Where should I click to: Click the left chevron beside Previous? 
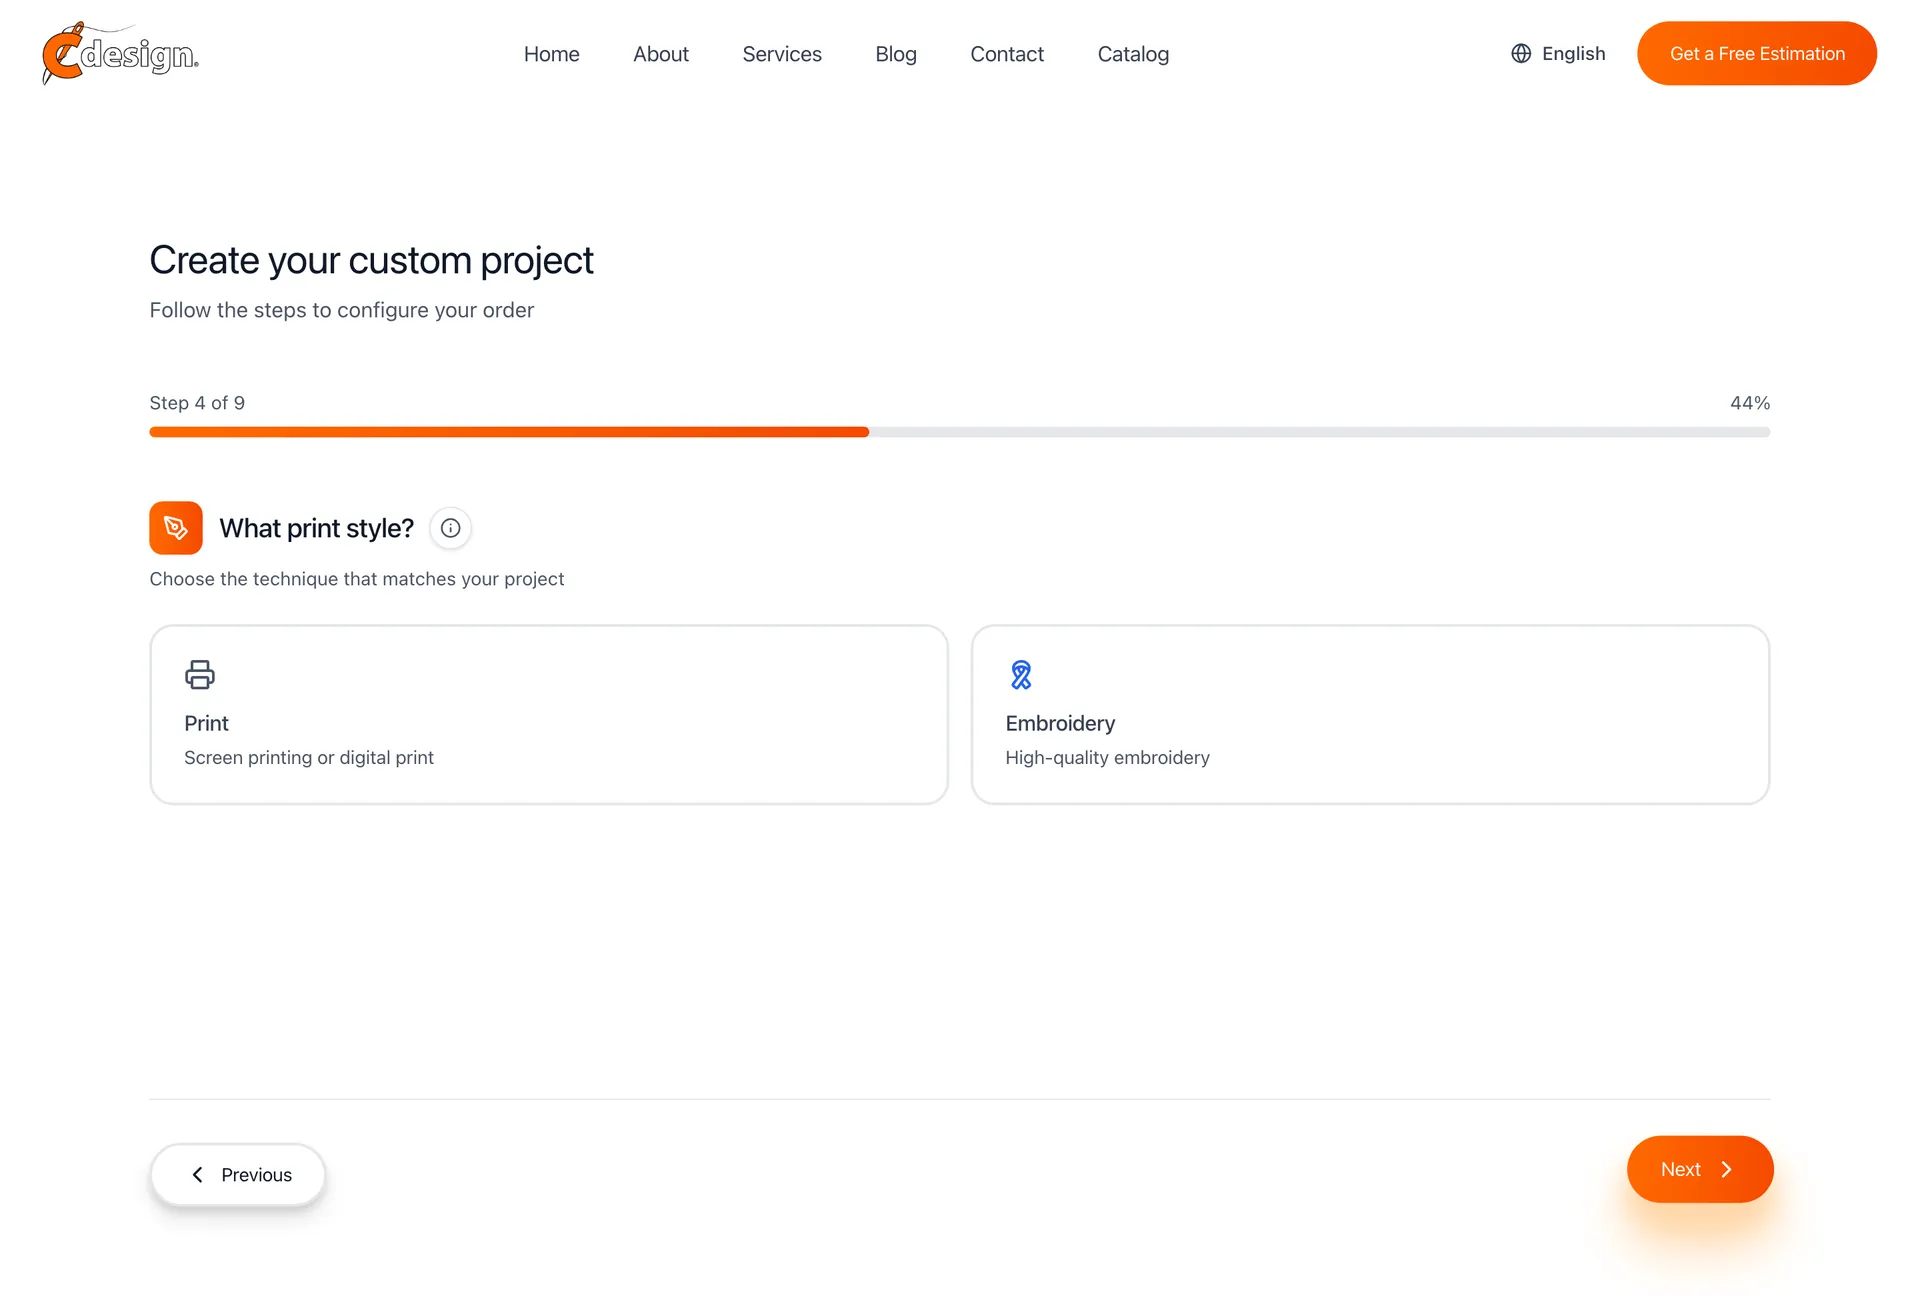(198, 1175)
